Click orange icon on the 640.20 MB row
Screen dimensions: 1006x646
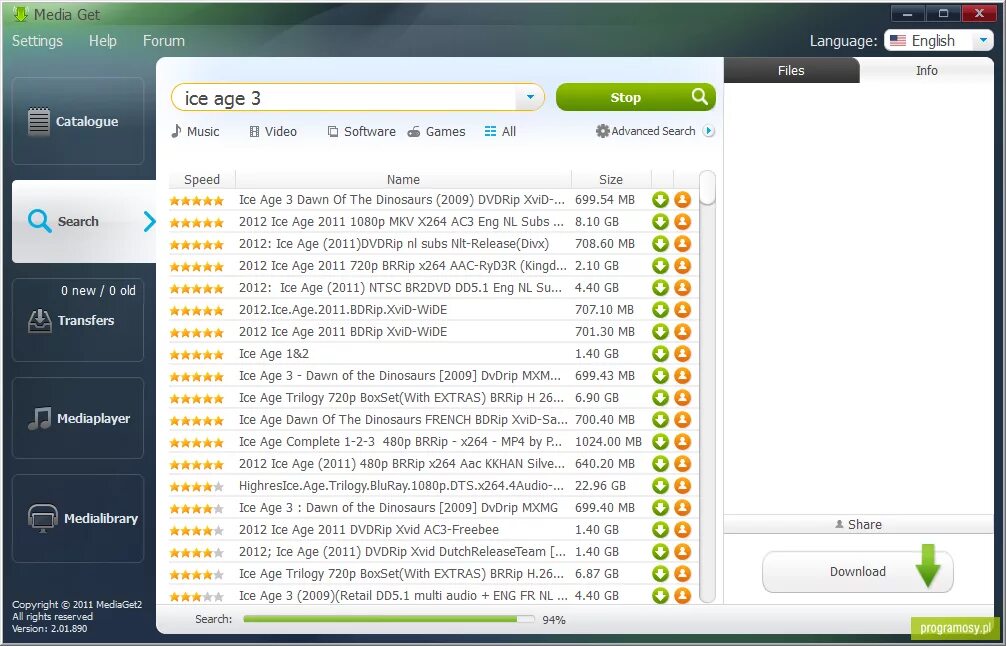pos(683,464)
